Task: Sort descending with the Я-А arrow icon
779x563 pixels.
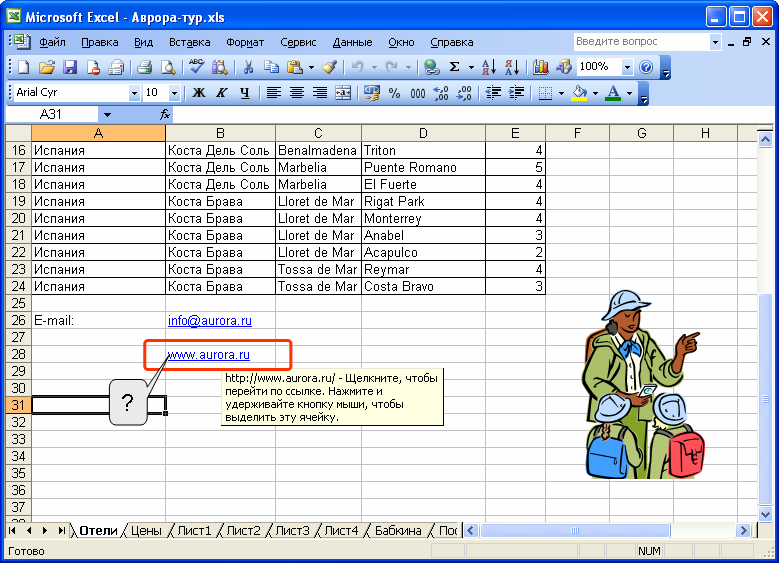Action: tap(512, 67)
